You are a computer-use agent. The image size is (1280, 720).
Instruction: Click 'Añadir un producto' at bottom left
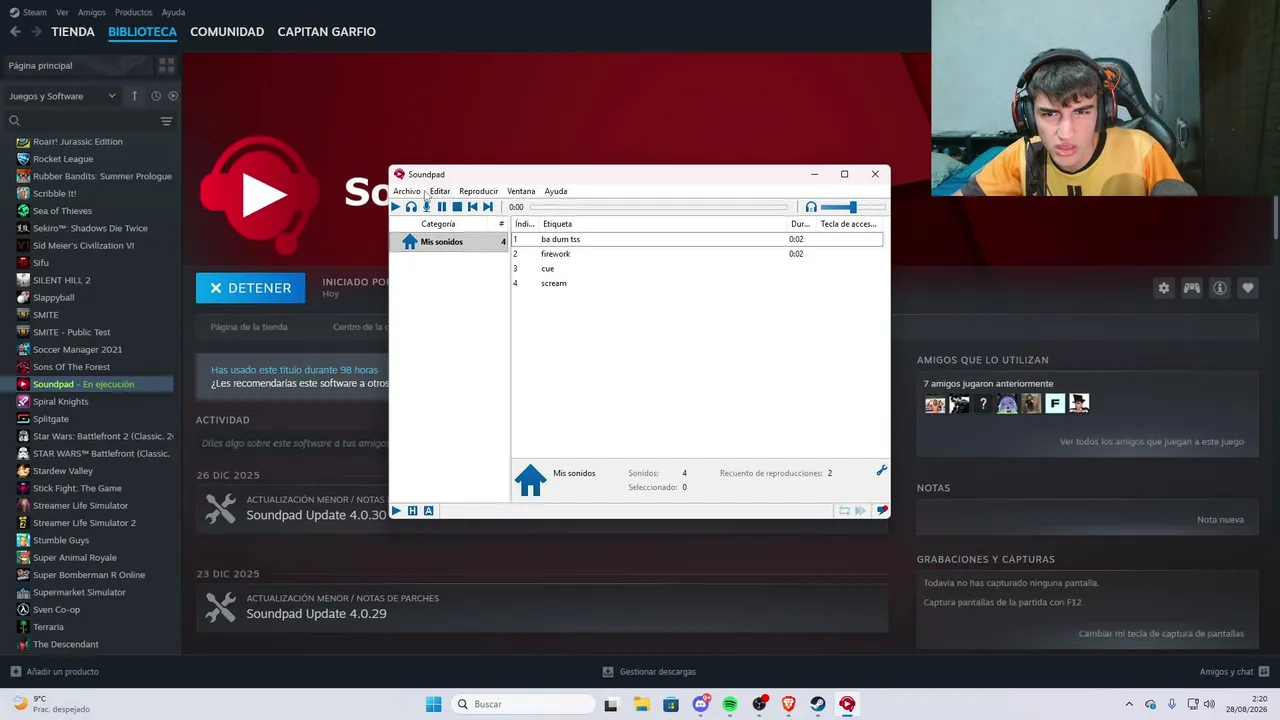pos(54,672)
